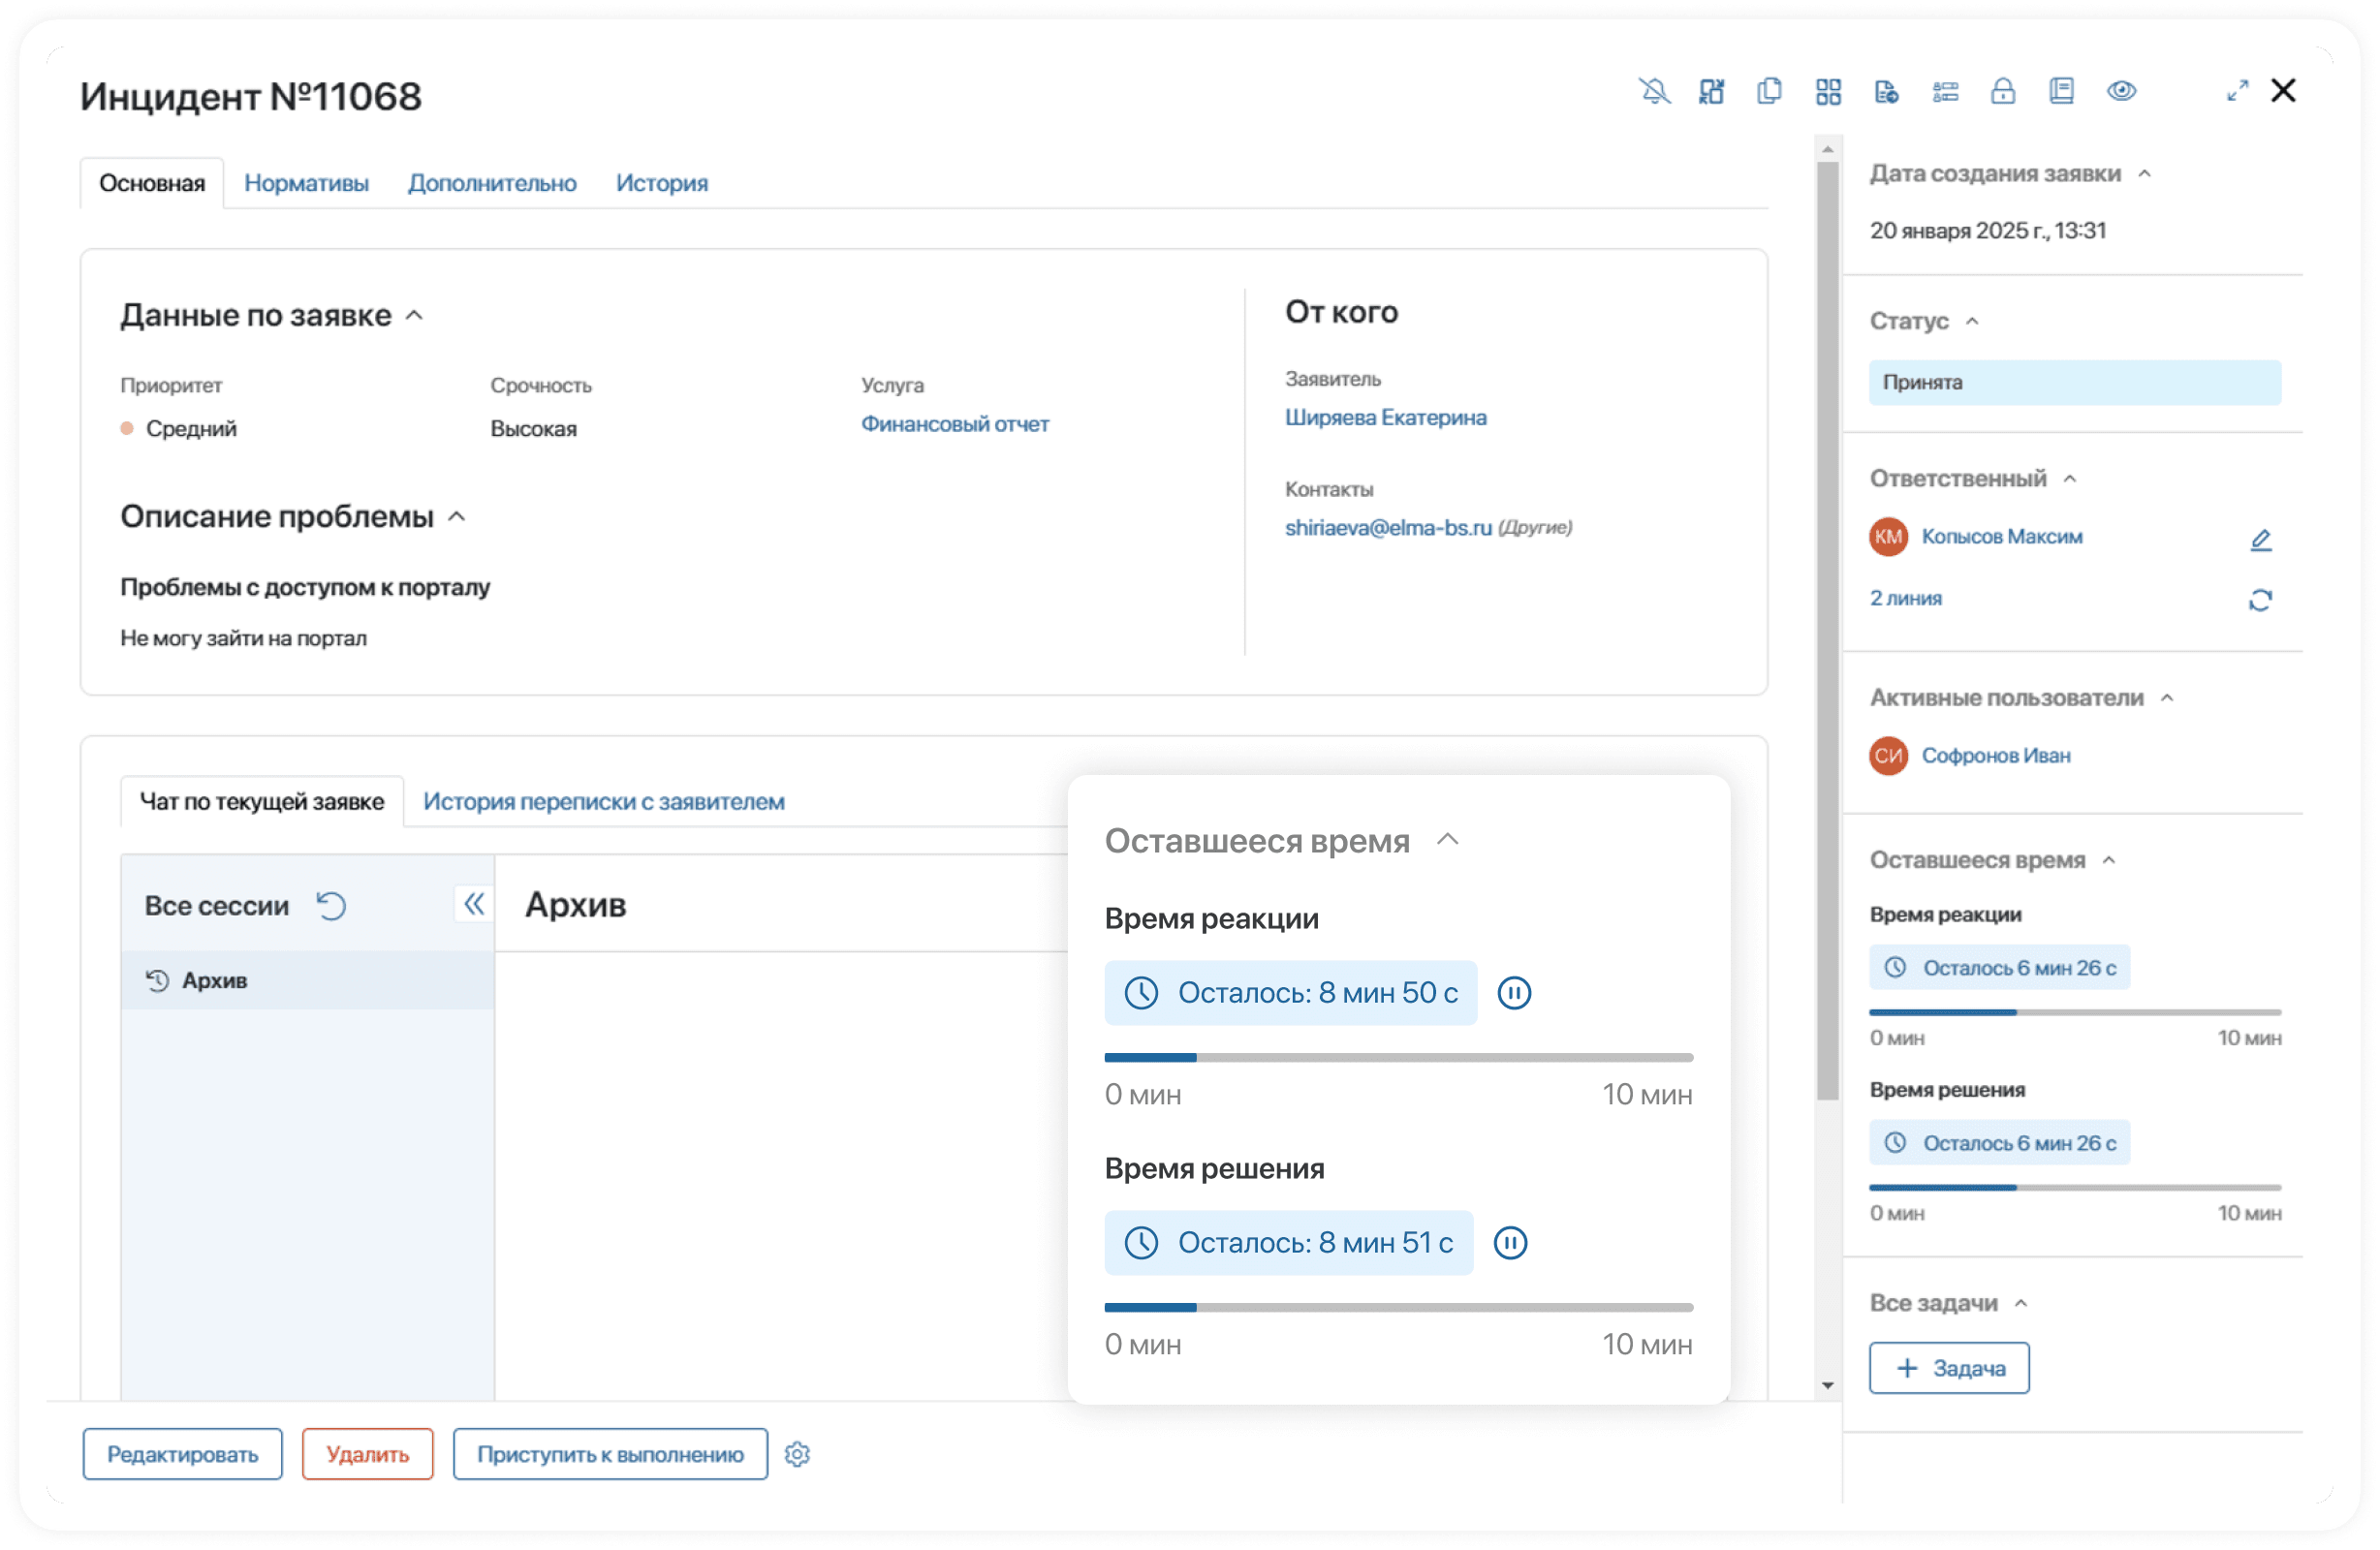Click the vertical scrollbar thumb
Viewport: 2380px width, 1550px height.
(x=1828, y=630)
